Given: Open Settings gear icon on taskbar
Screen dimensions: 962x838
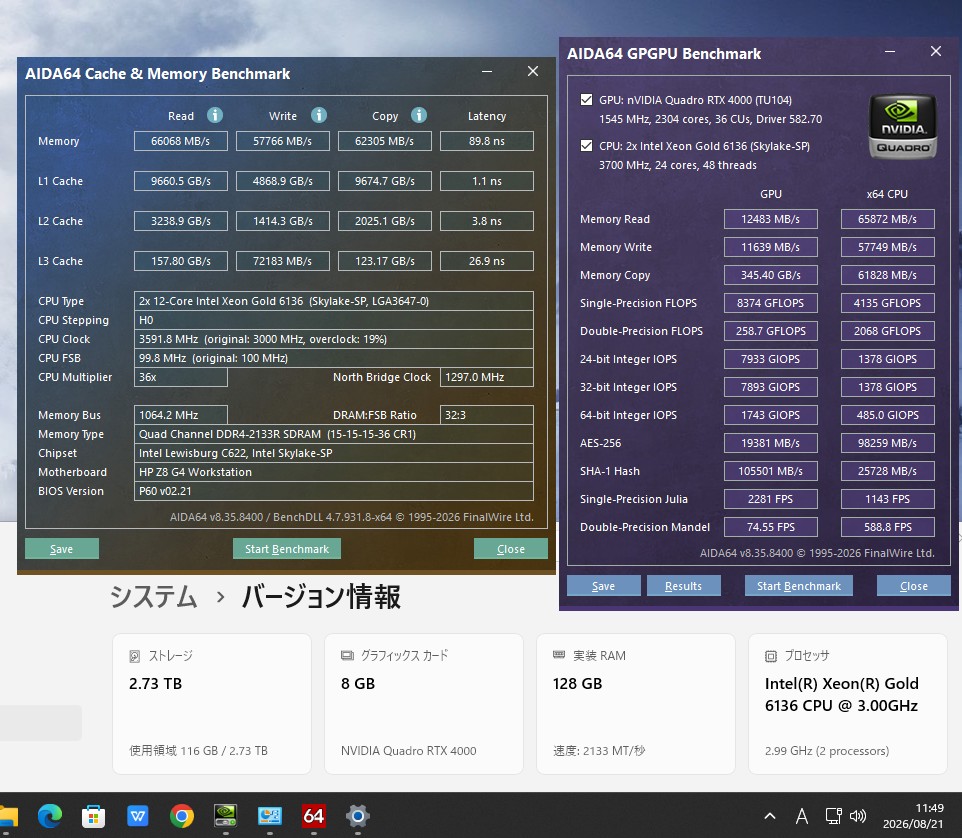Looking at the screenshot, I should [x=358, y=816].
